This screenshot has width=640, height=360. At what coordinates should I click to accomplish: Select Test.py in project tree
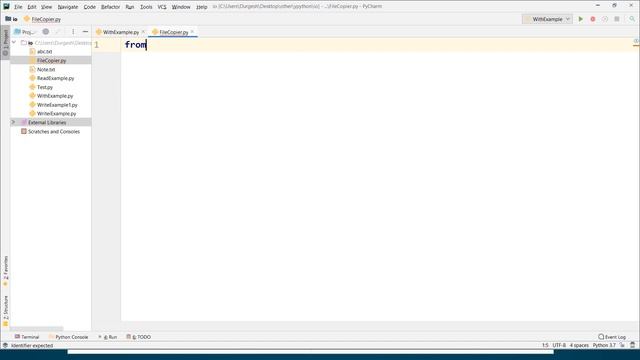(44, 87)
